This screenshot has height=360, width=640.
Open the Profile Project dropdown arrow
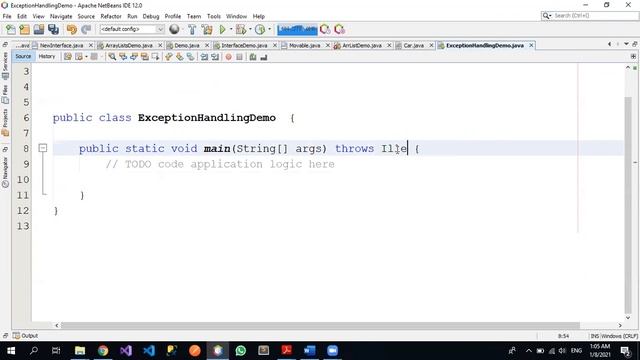(x=269, y=29)
